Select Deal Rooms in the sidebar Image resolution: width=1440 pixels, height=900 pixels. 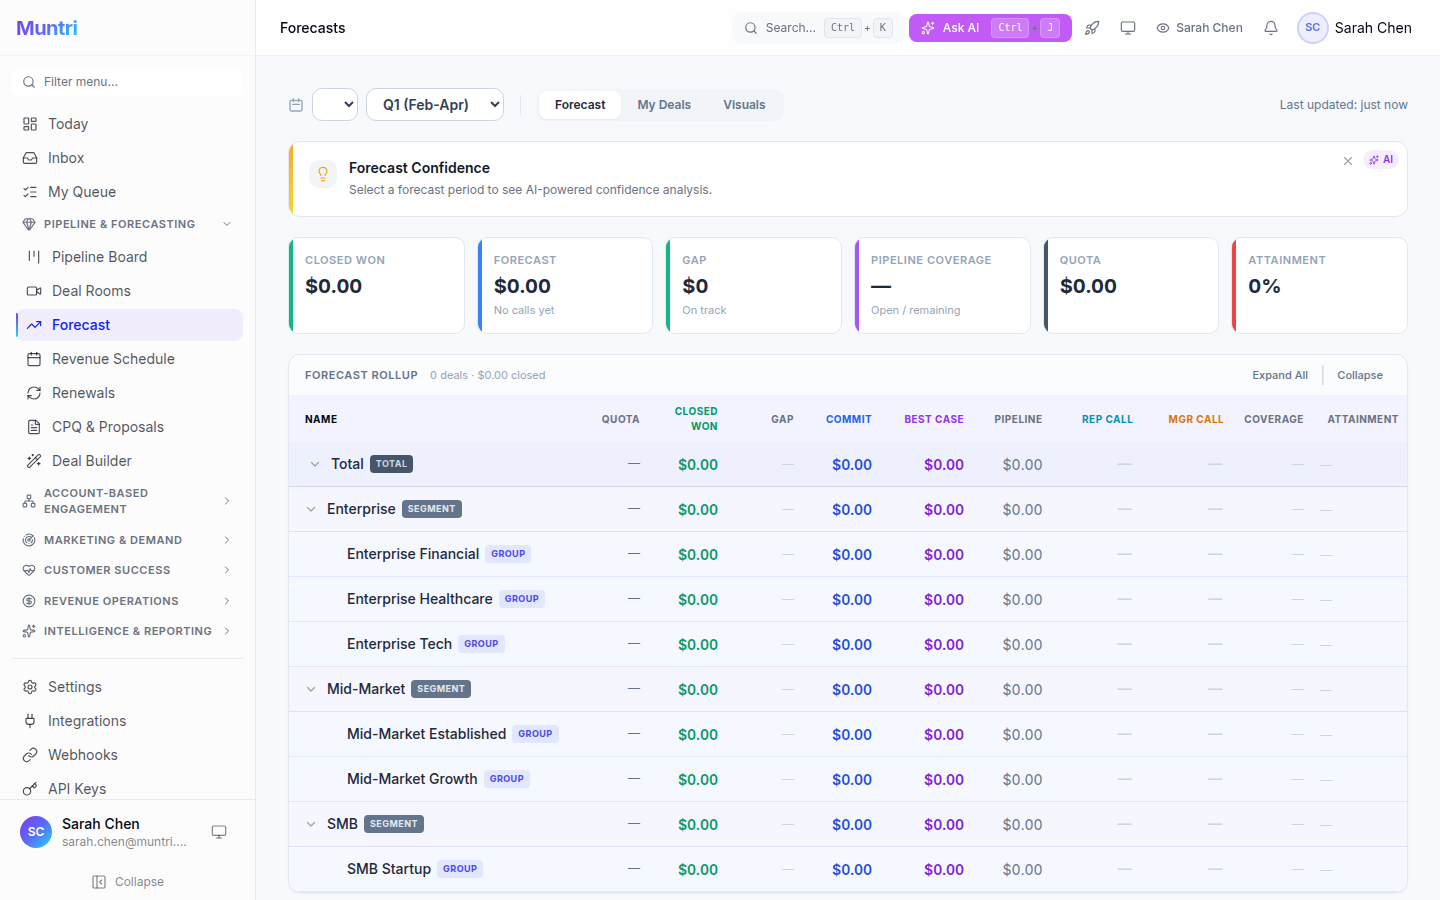[92, 290]
